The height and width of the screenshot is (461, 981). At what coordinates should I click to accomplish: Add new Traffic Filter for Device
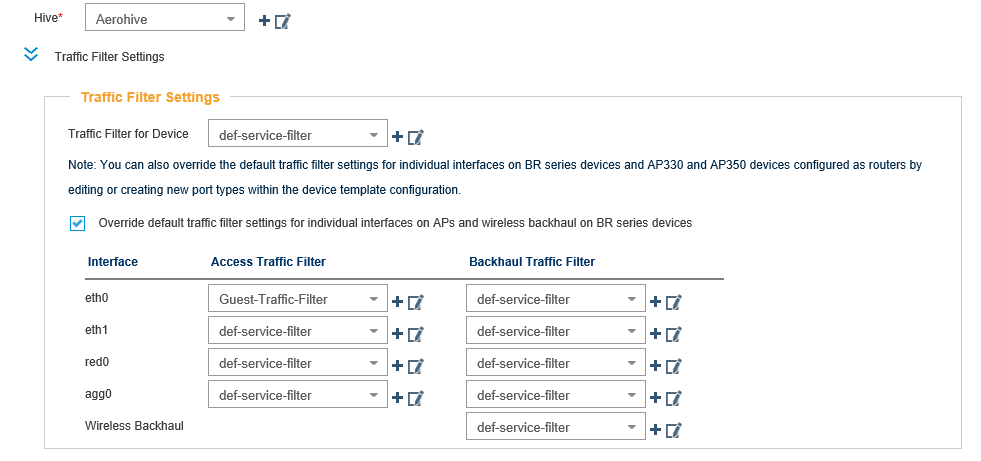(x=397, y=136)
